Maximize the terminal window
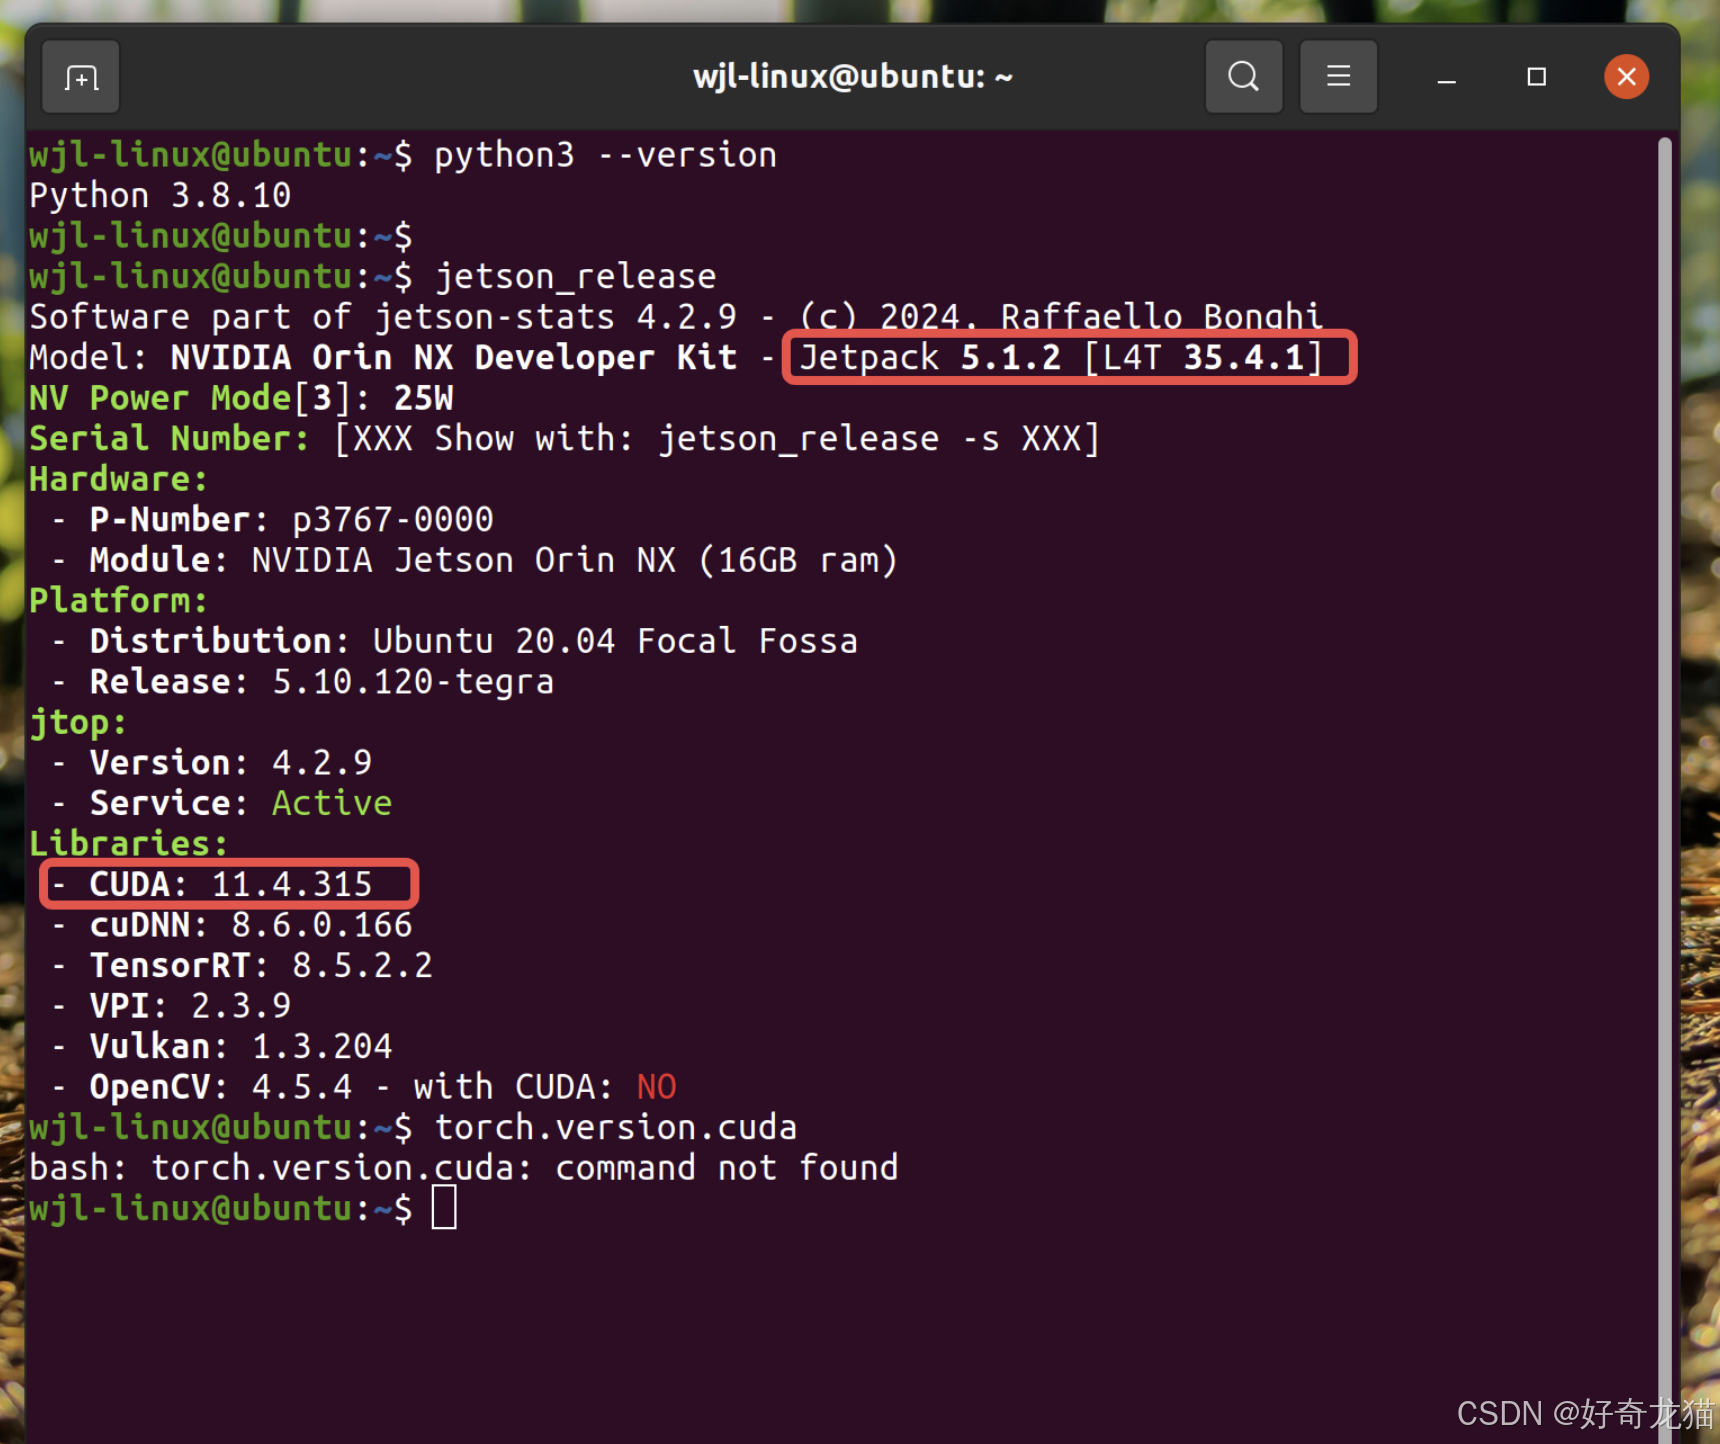1720x1444 pixels. [1537, 77]
